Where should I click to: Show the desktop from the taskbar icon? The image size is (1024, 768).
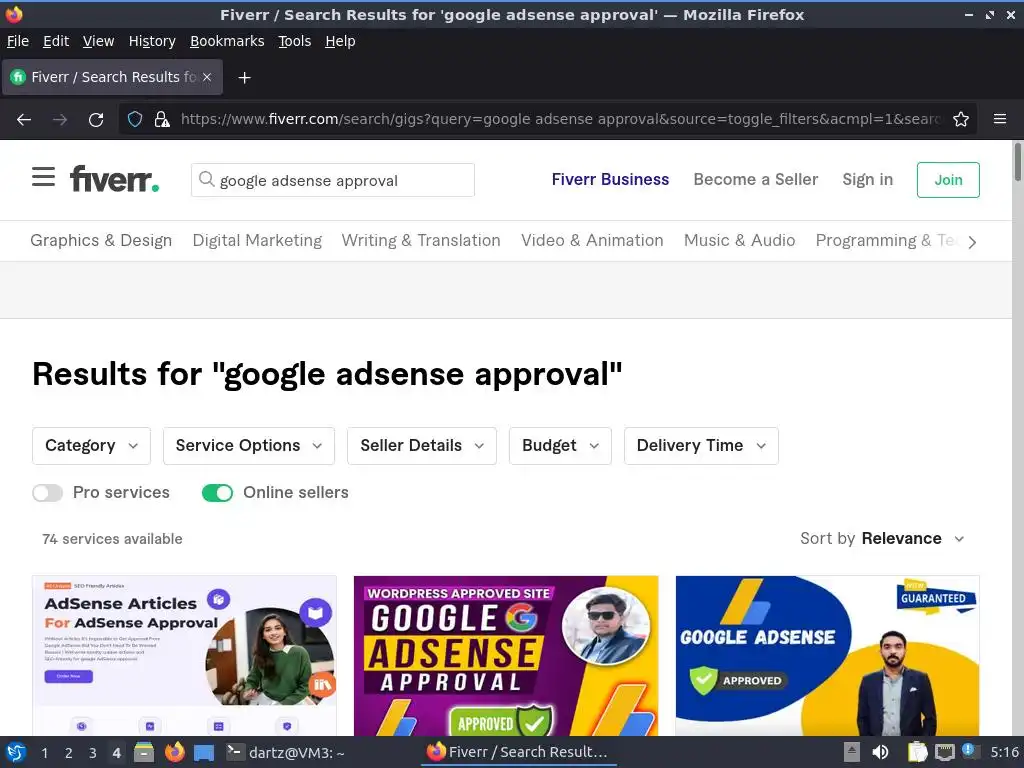coord(204,752)
